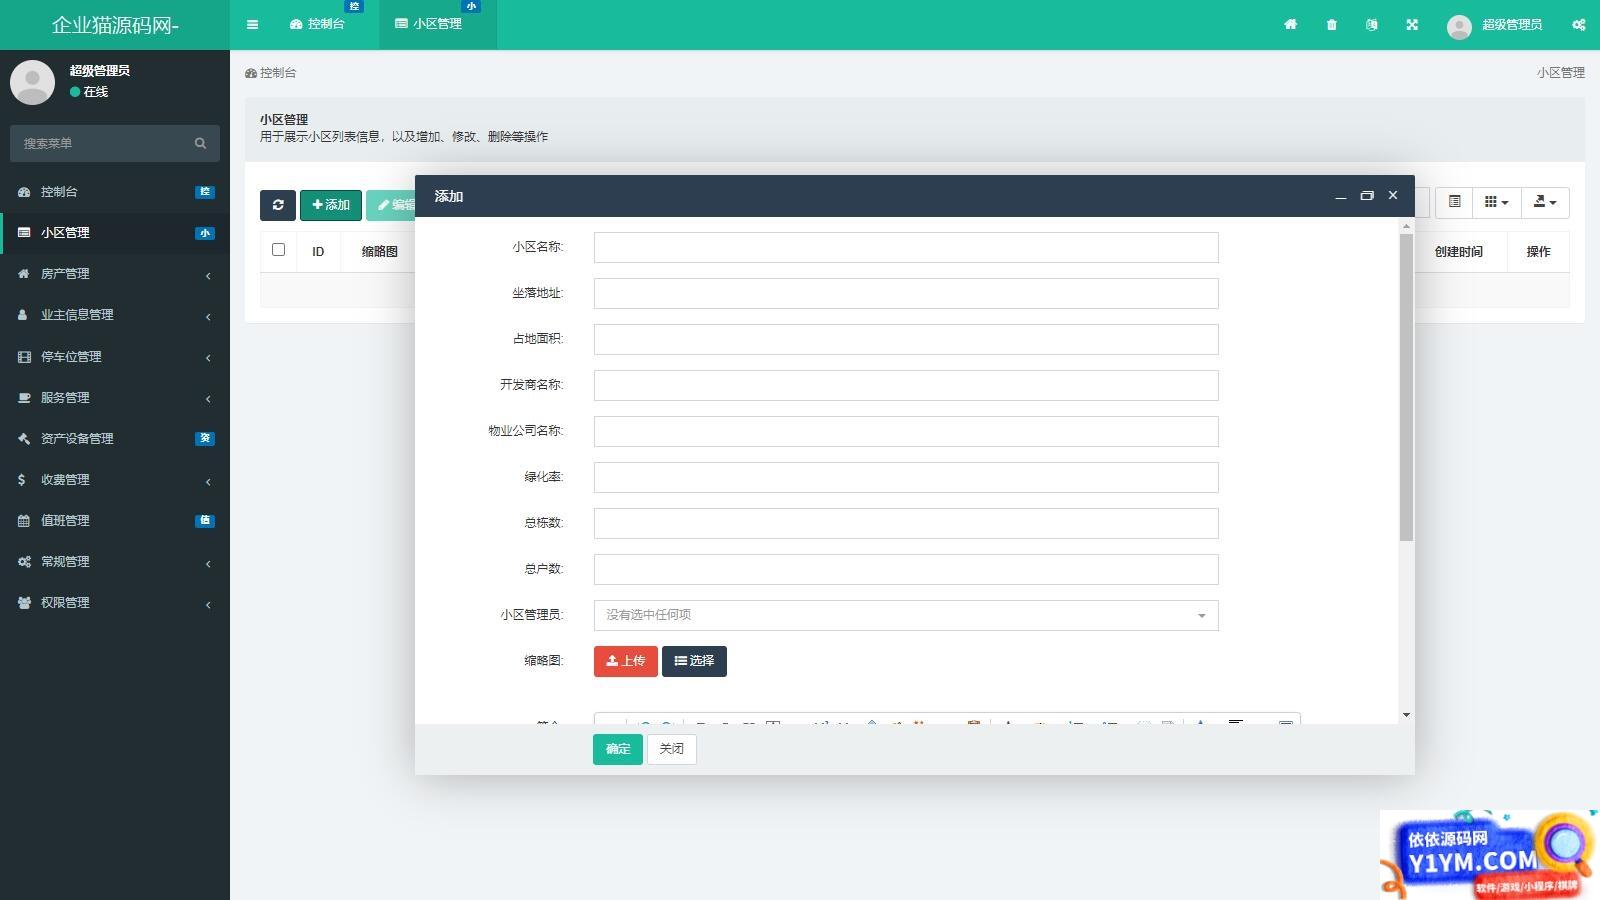Click the minimize icon of 添加 dialog
The width and height of the screenshot is (1600, 900).
[1340, 196]
